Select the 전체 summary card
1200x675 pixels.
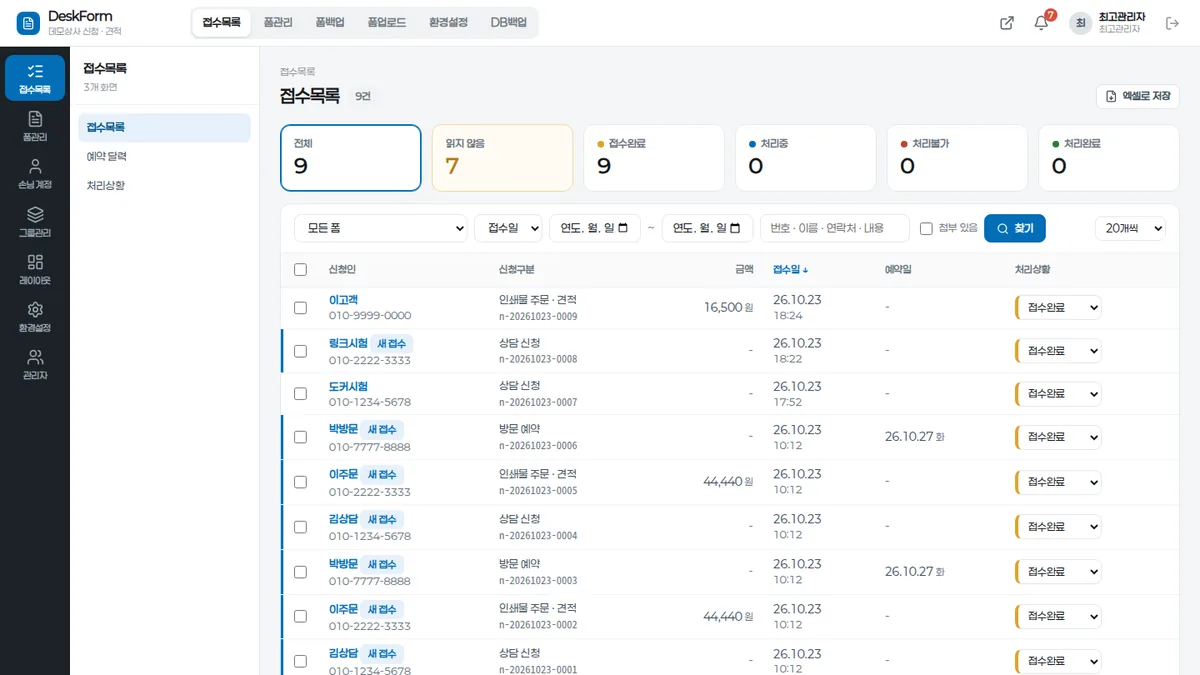[x=351, y=158]
